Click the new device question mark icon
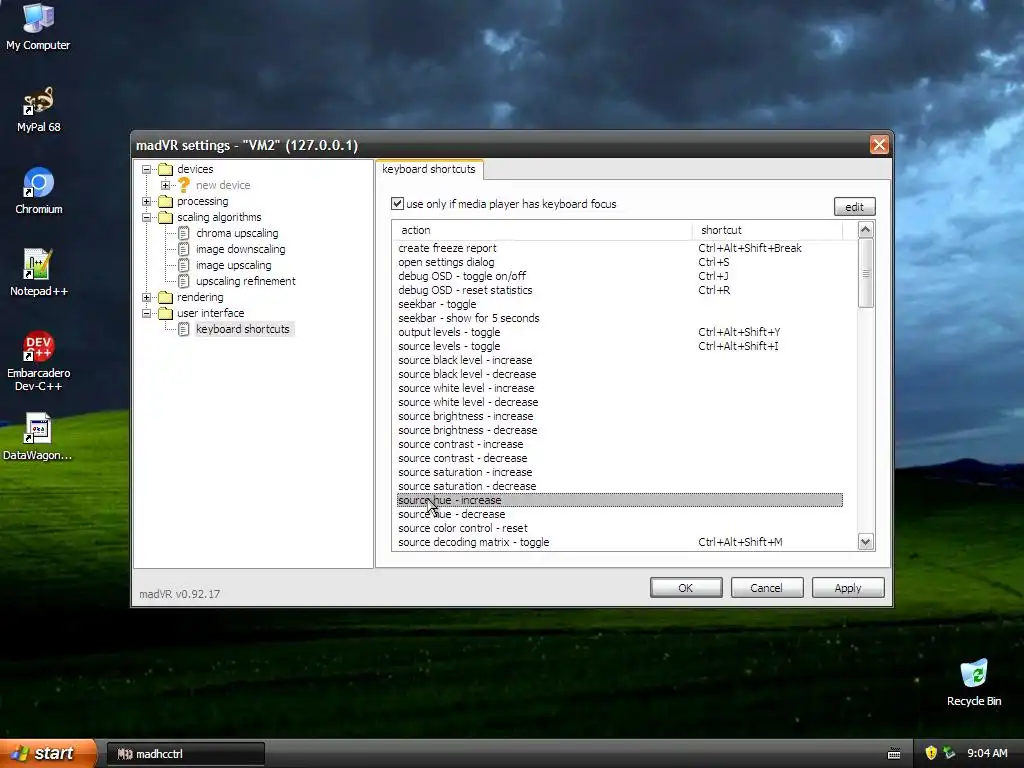This screenshot has height=768, width=1024. tap(184, 185)
